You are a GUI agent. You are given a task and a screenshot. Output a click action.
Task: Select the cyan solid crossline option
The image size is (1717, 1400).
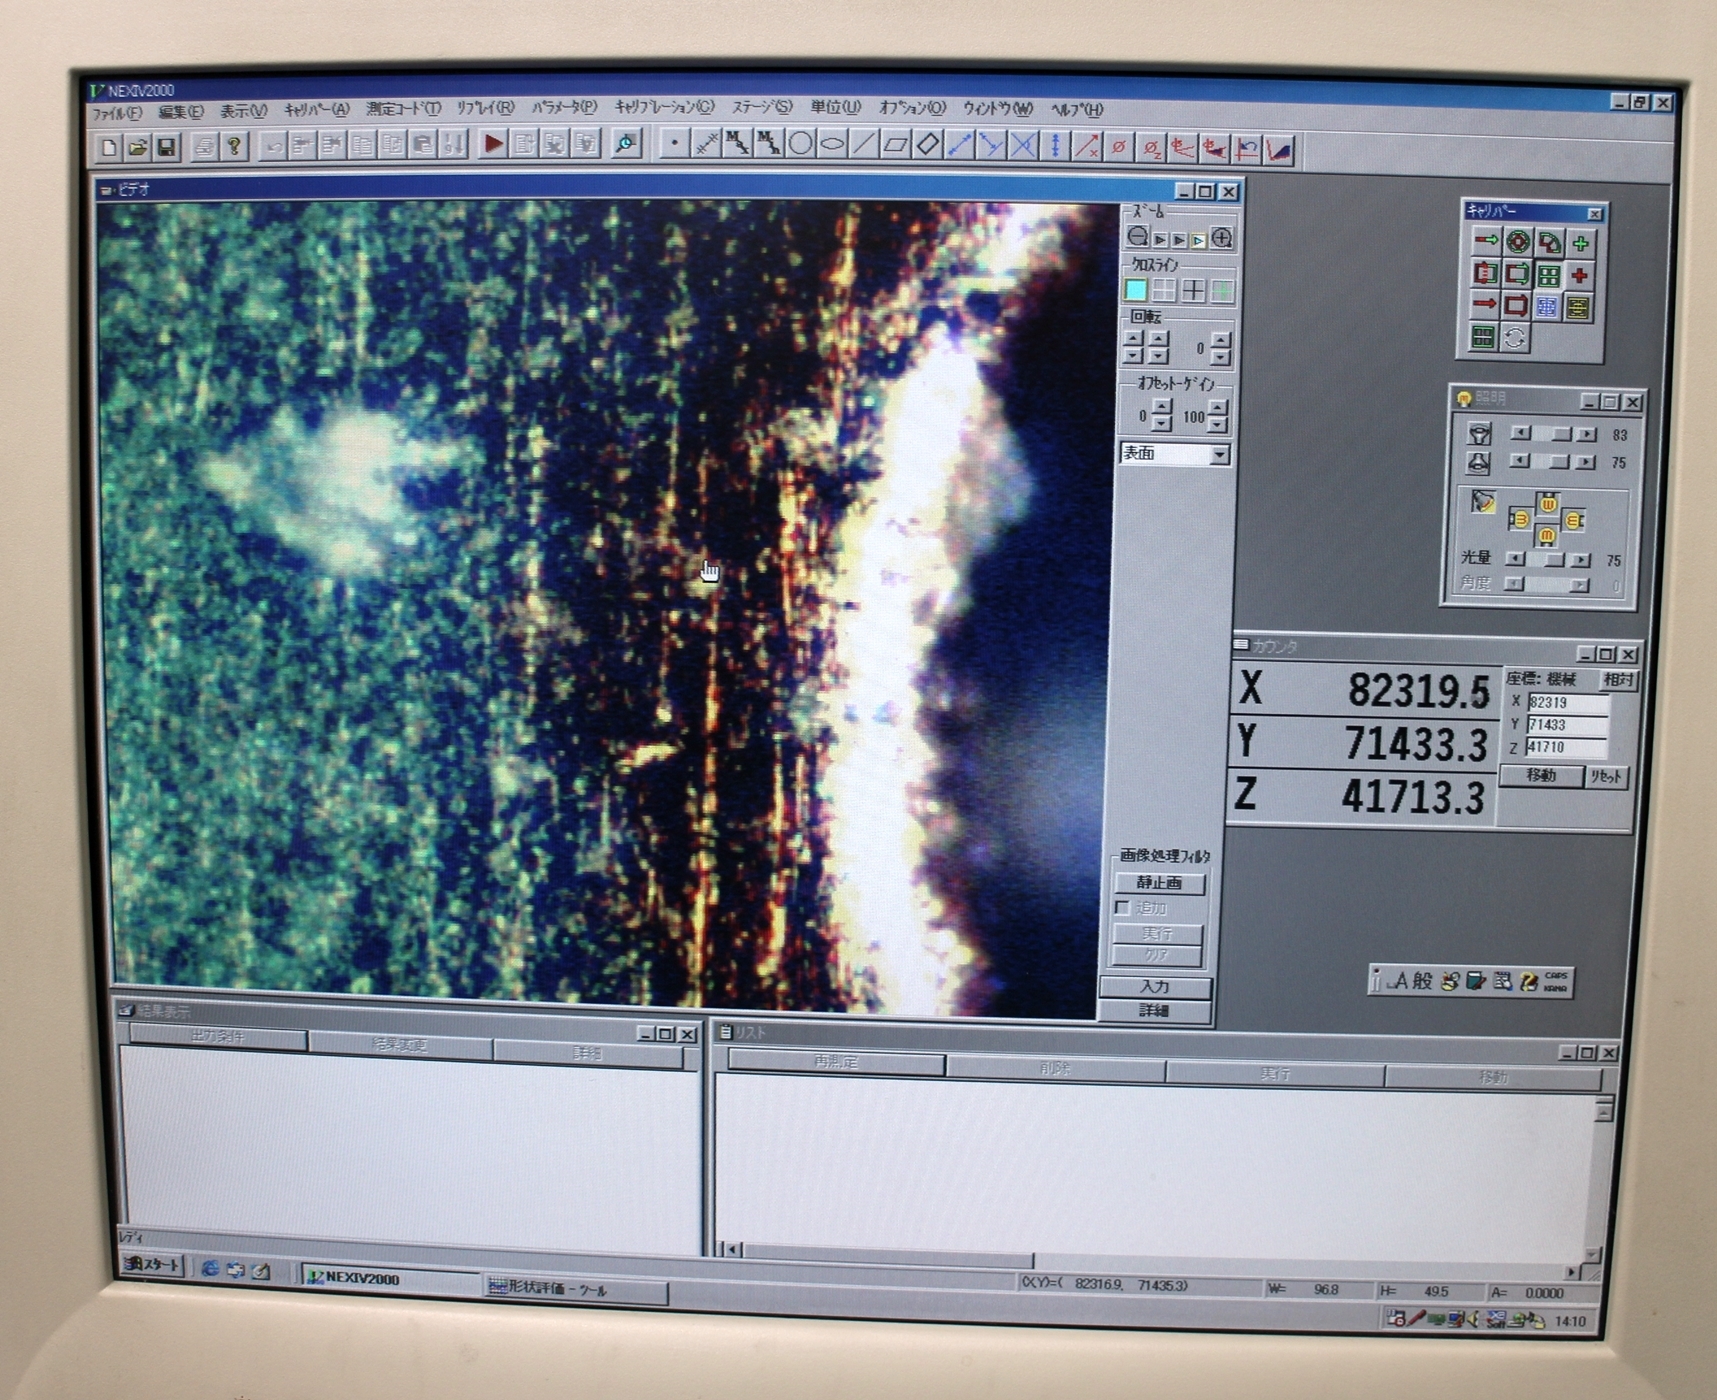1135,290
